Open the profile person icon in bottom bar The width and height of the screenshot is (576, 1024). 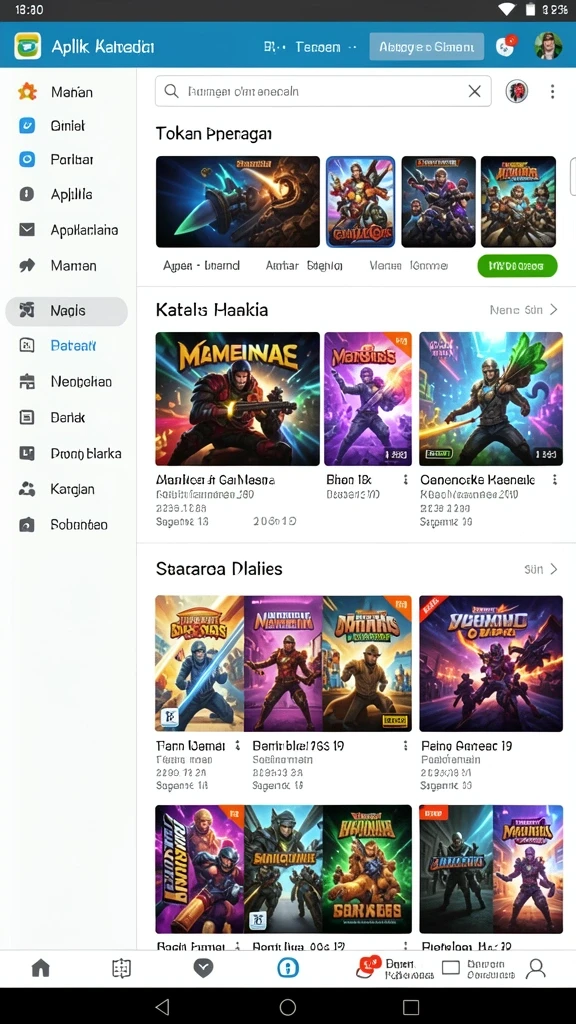[536, 968]
